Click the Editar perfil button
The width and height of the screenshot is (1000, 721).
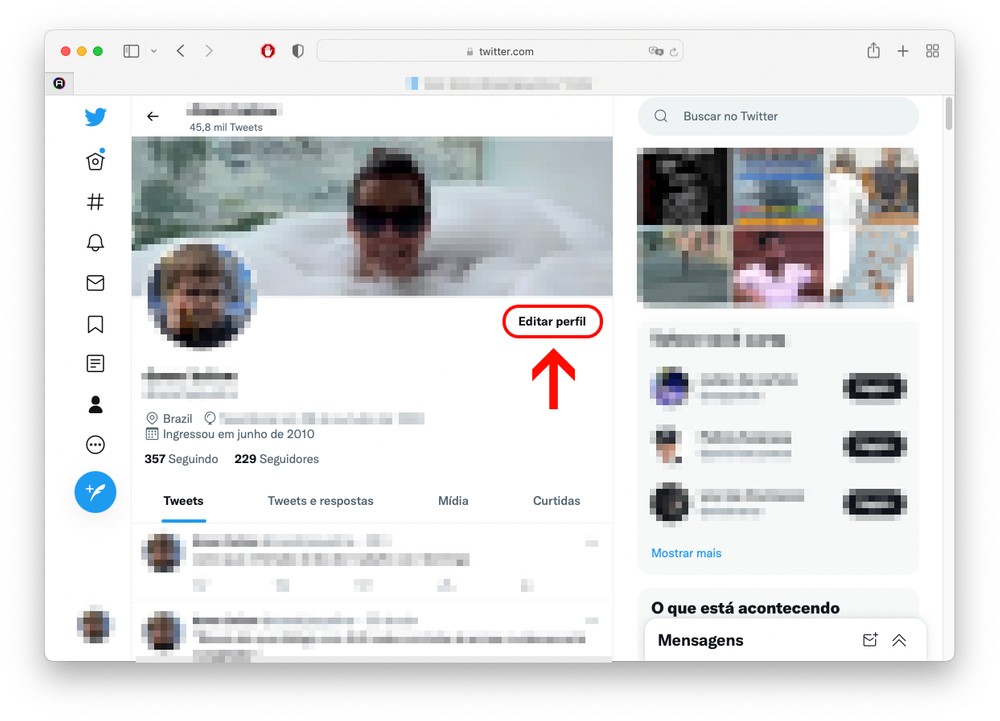(x=552, y=322)
